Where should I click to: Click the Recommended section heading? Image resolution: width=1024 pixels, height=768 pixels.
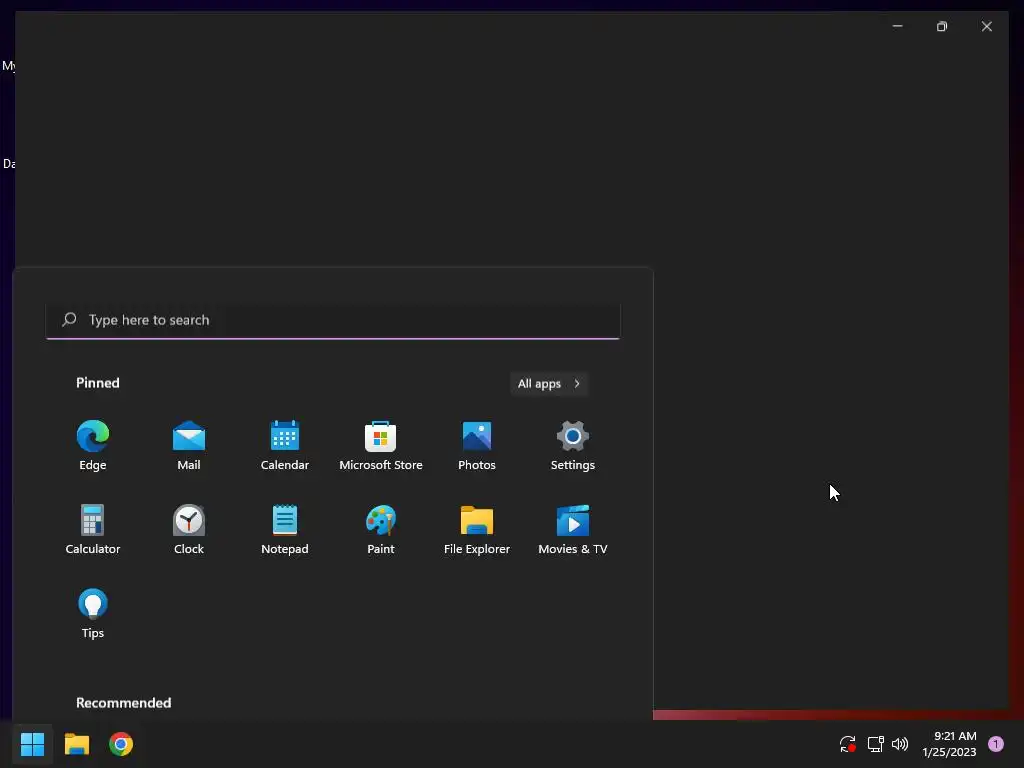tap(123, 703)
